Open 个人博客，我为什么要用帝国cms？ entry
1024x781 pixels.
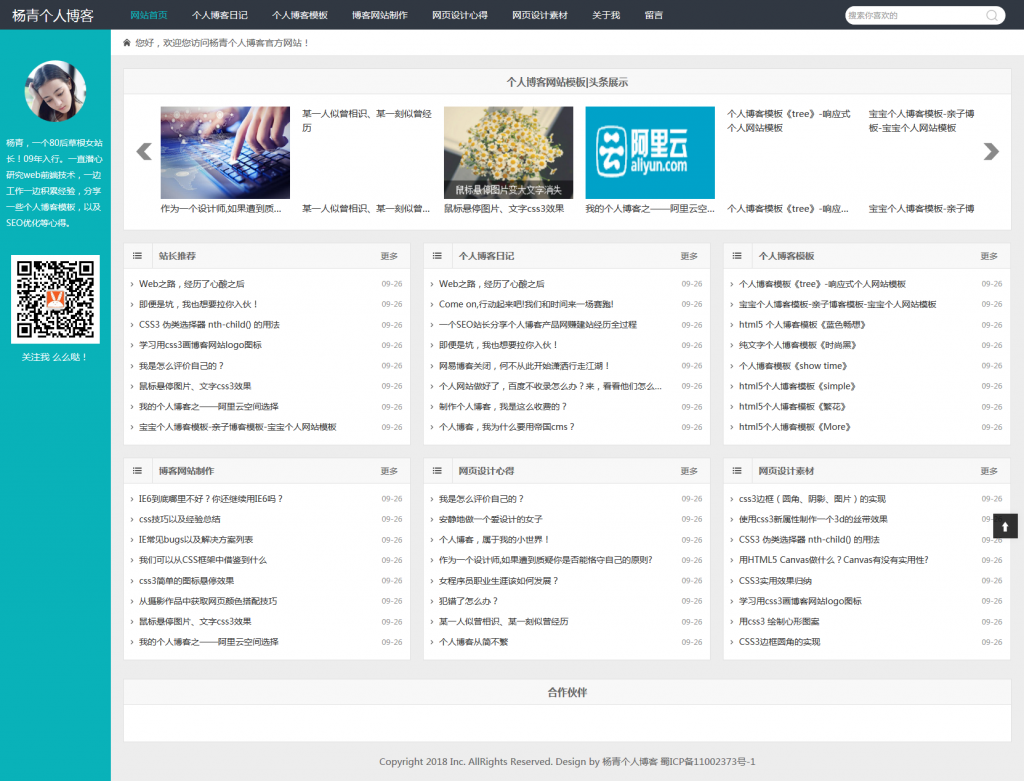pos(507,427)
